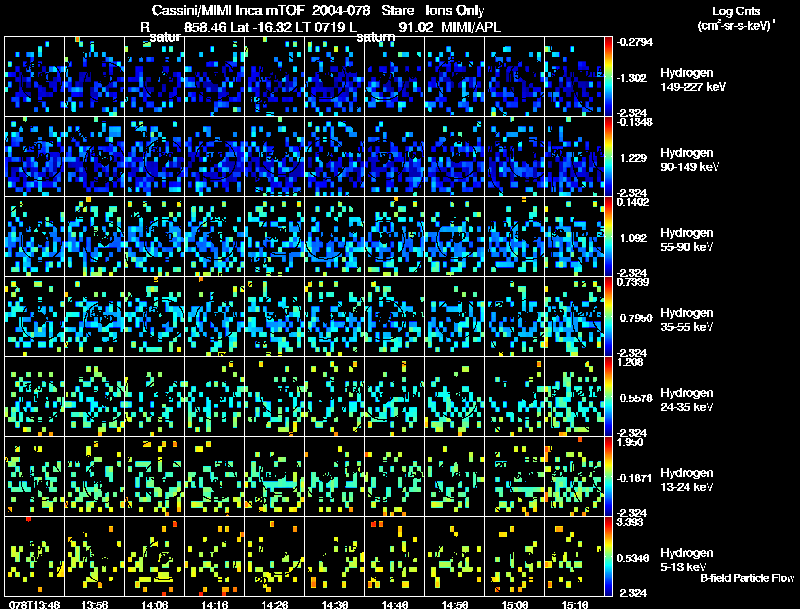Click the colorbar midpoint value '-1.302'
The width and height of the screenshot is (800, 609).
tap(632, 78)
